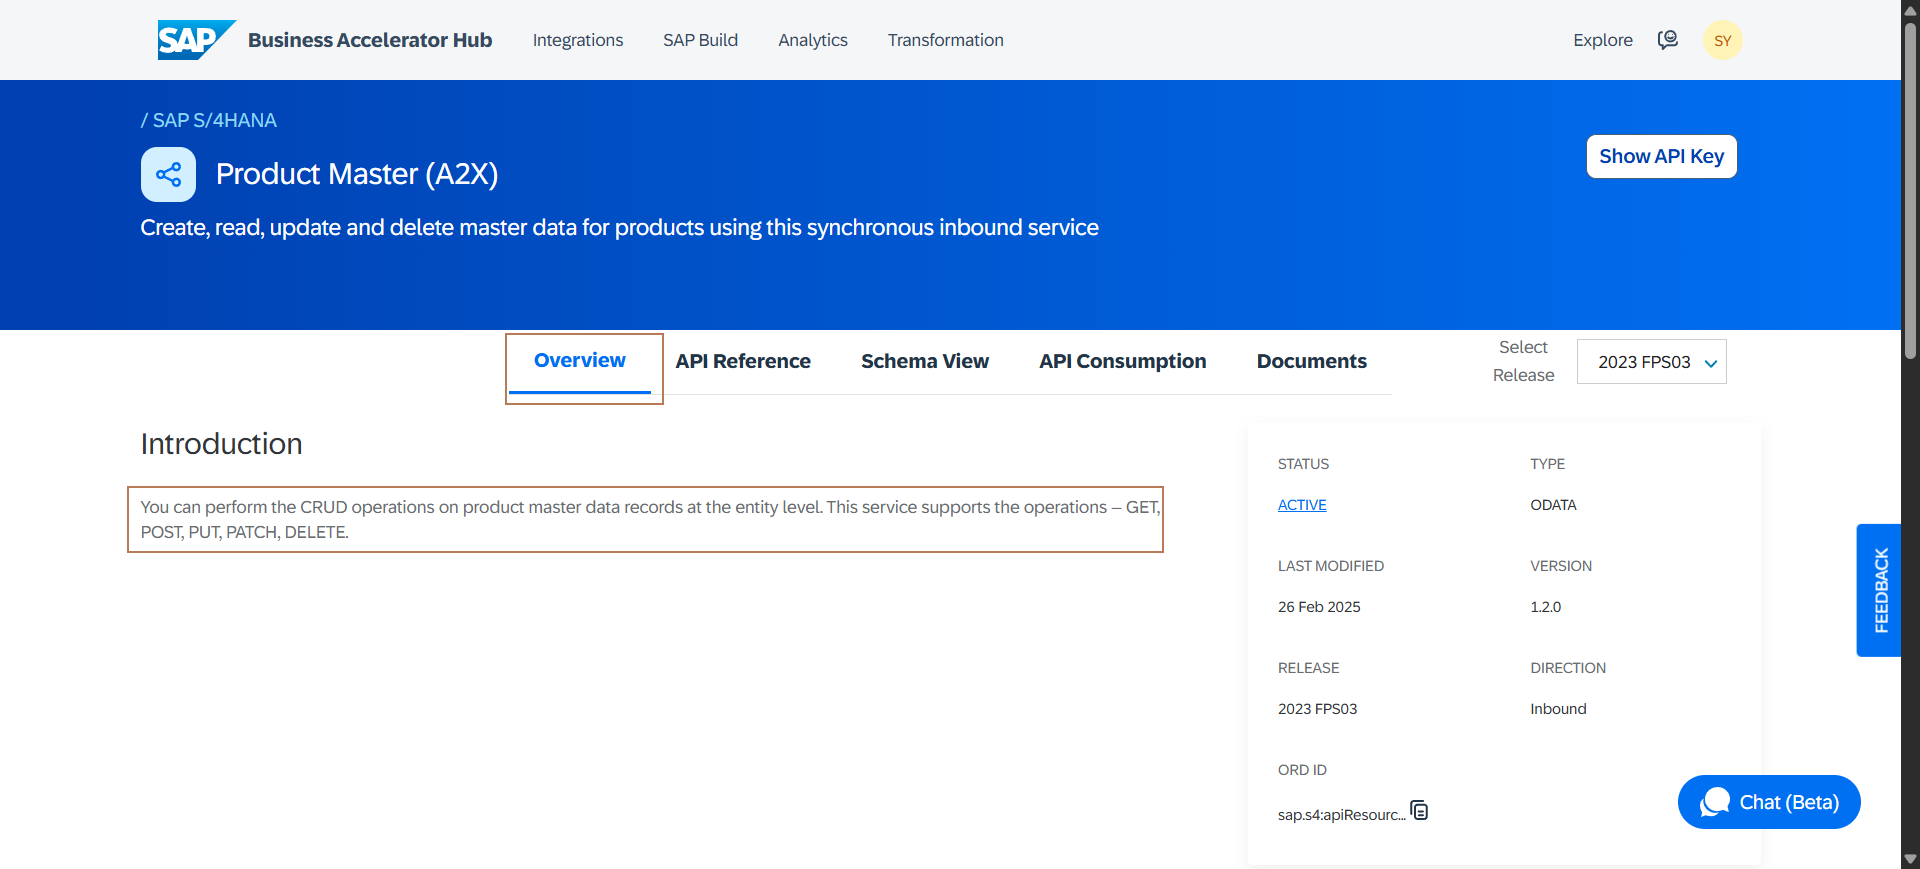Click the vertical scrollbar thumb
1920x869 pixels.
[1910, 190]
